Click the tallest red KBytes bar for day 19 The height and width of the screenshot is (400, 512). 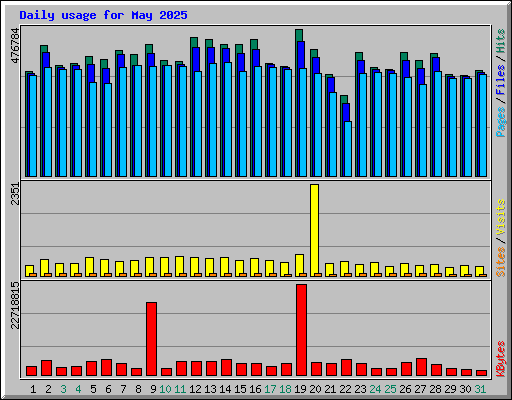click(x=301, y=330)
